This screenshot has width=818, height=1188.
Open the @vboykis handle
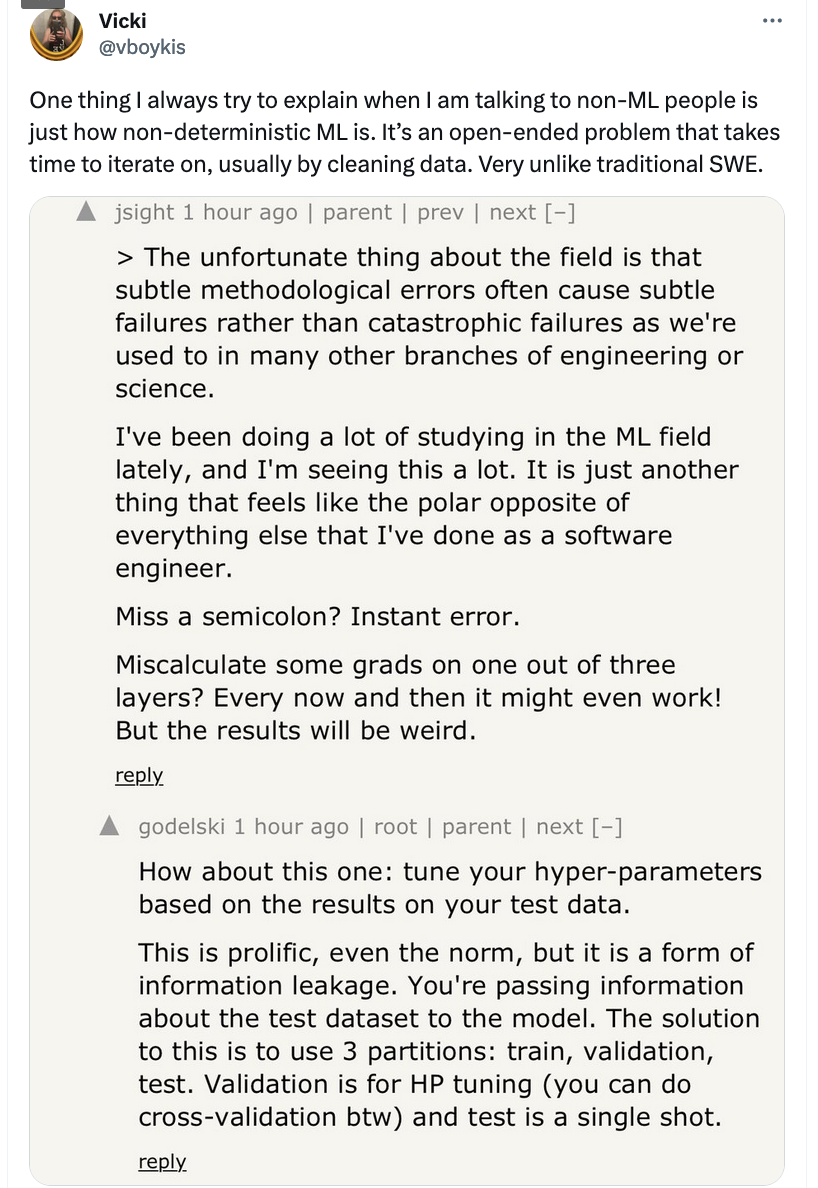point(142,47)
